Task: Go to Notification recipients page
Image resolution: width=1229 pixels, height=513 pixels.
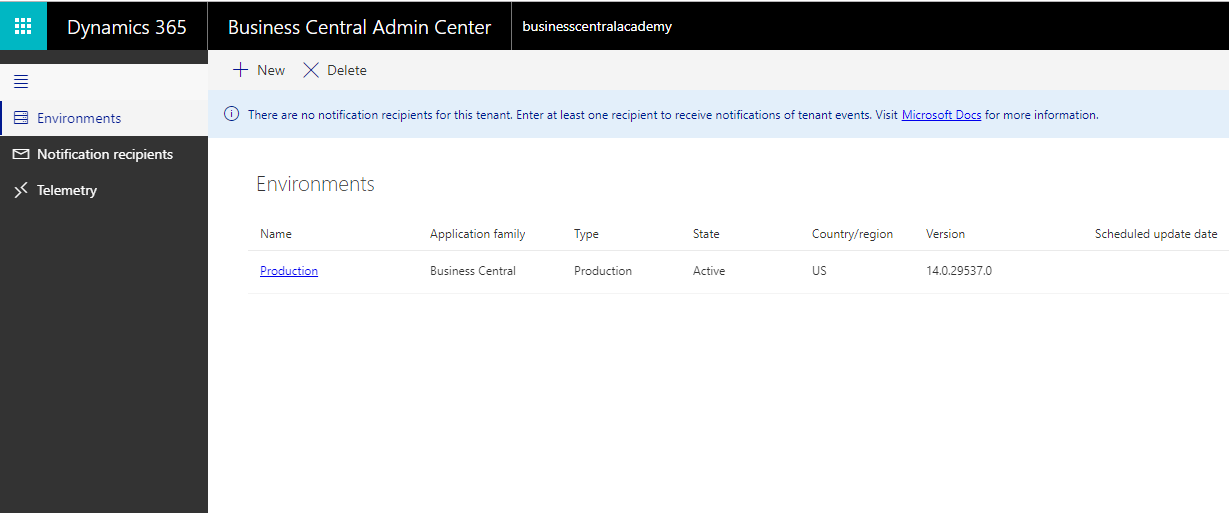Action: [105, 154]
